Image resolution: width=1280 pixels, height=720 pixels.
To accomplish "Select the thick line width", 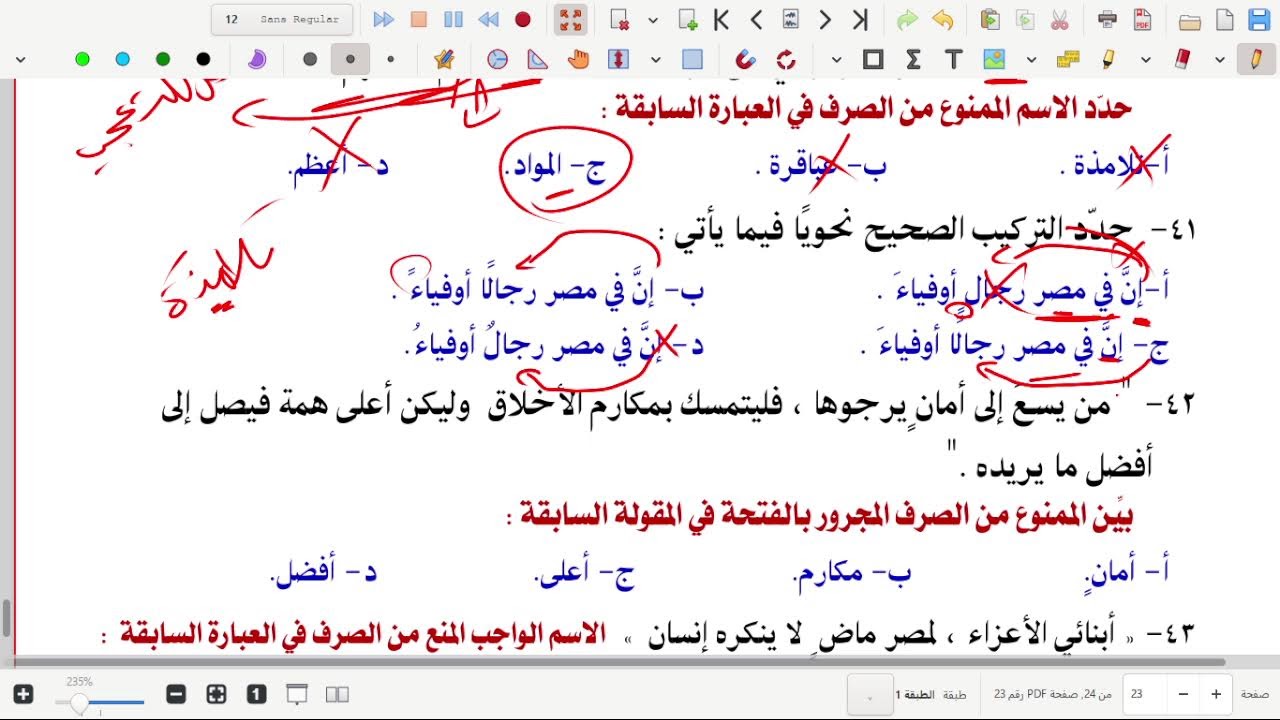I will point(310,60).
